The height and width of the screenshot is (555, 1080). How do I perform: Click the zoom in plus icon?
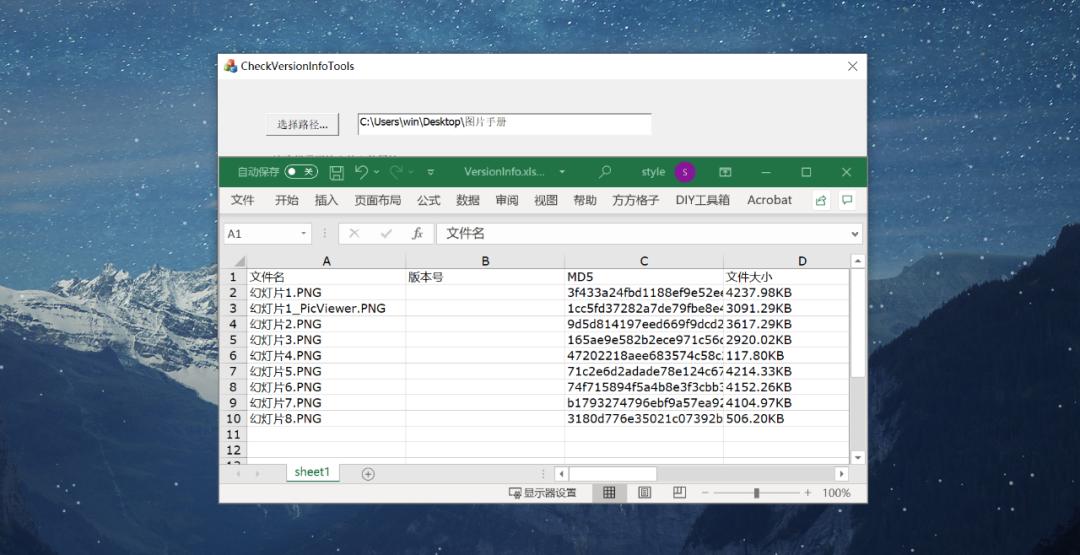tap(807, 493)
